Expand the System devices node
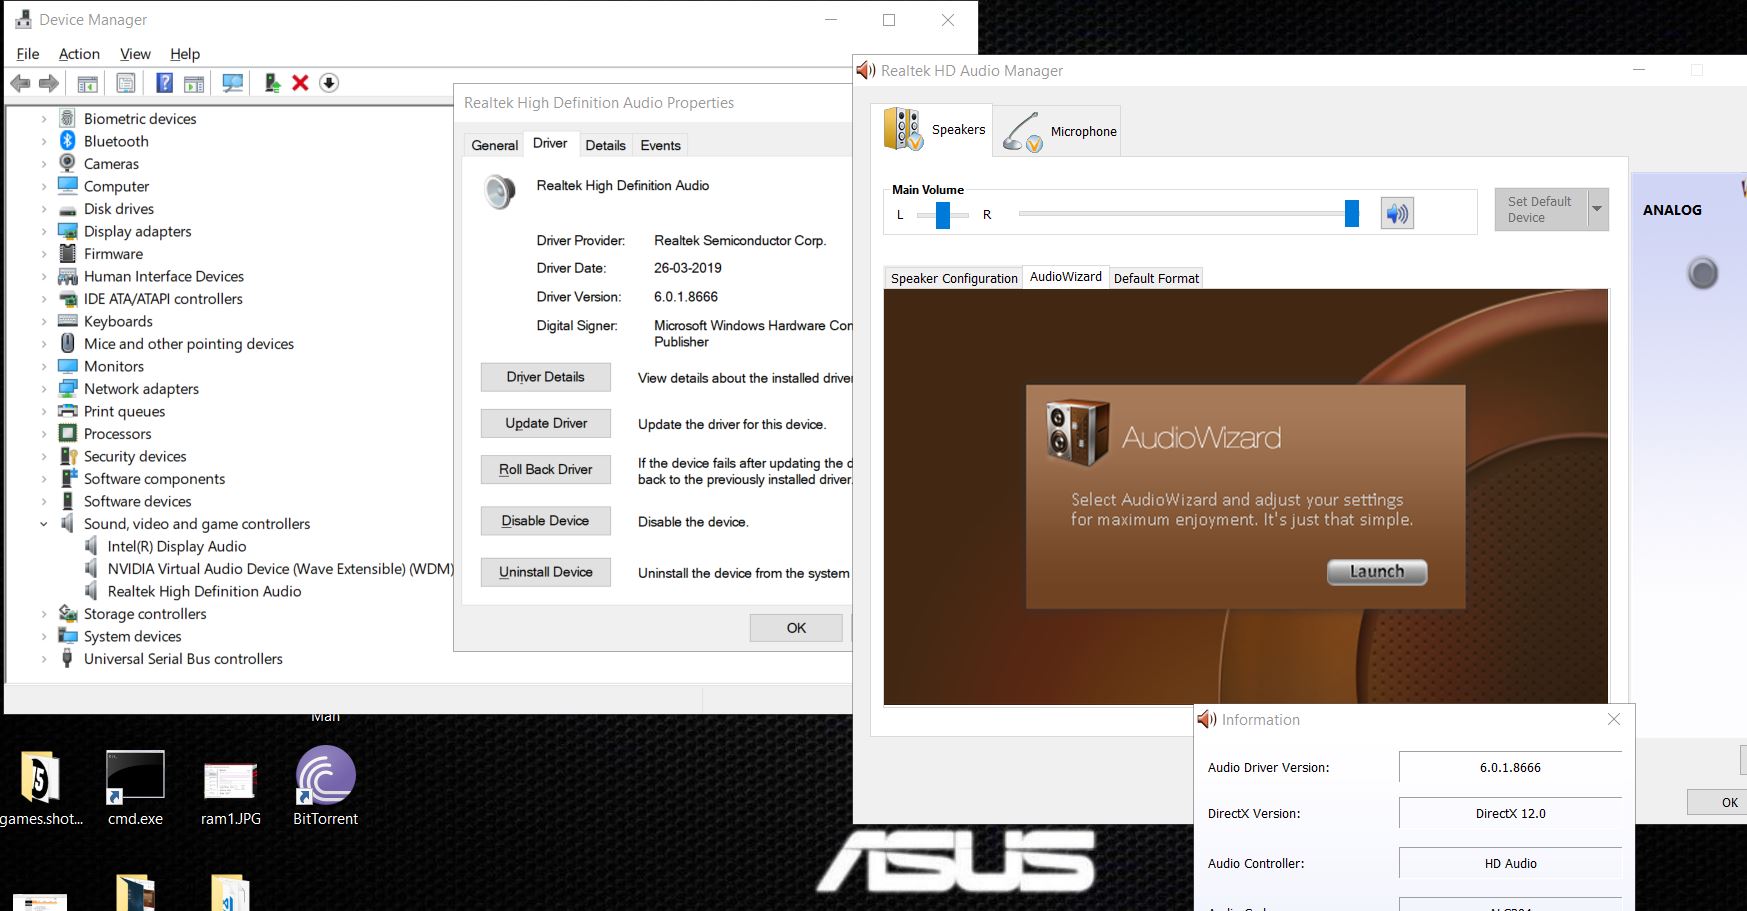Viewport: 1747px width, 911px height. pyautogui.click(x=44, y=636)
